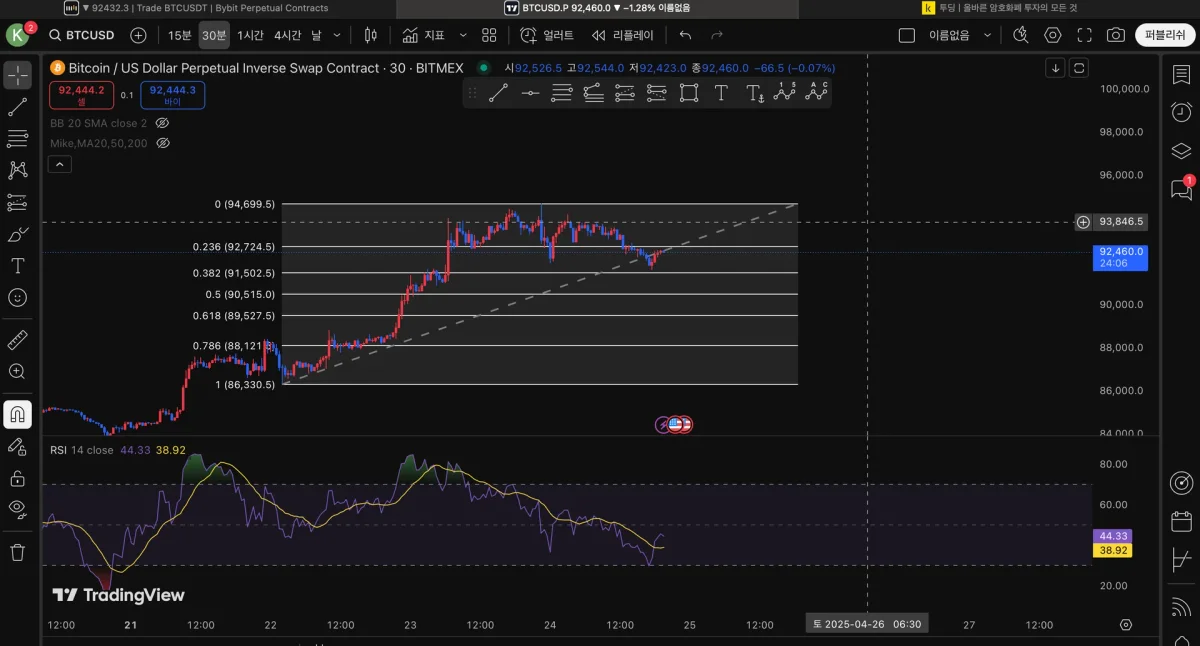Image resolution: width=1200 pixels, height=646 pixels.
Task: Toggle hide all drawings eye icon
Action: pyautogui.click(x=17, y=508)
